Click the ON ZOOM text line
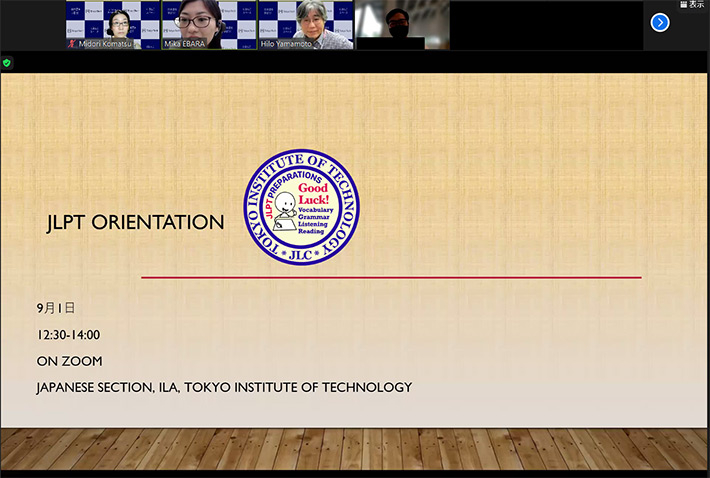Screen dimensions: 710x478 coord(69,361)
